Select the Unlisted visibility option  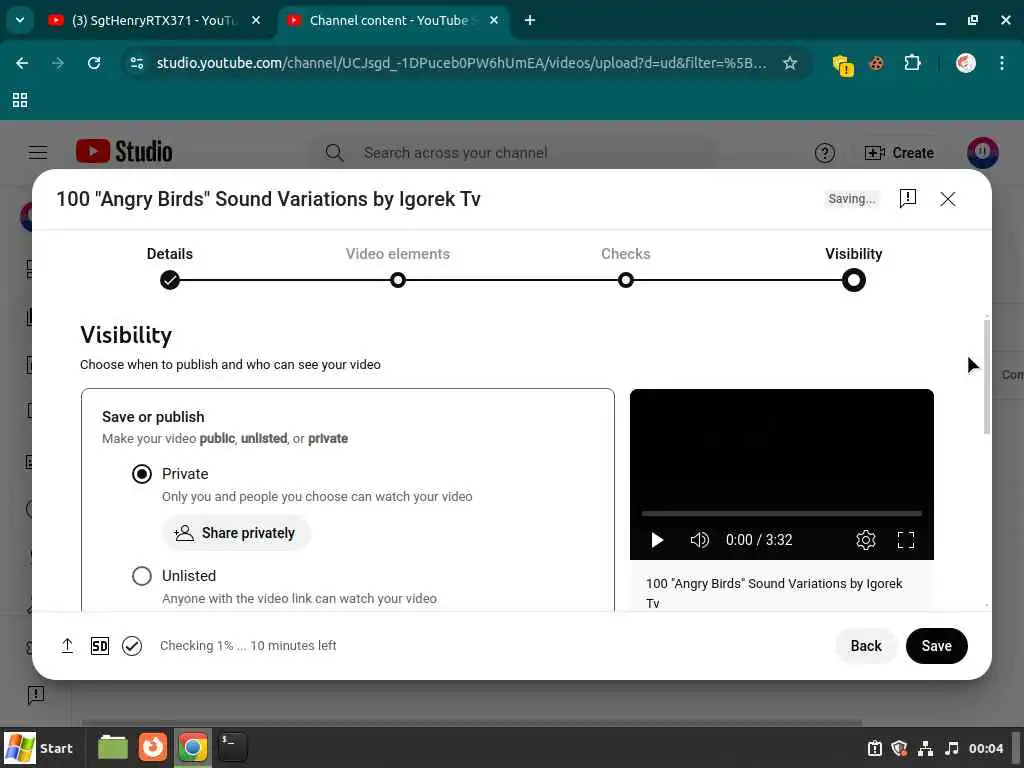coord(142,575)
